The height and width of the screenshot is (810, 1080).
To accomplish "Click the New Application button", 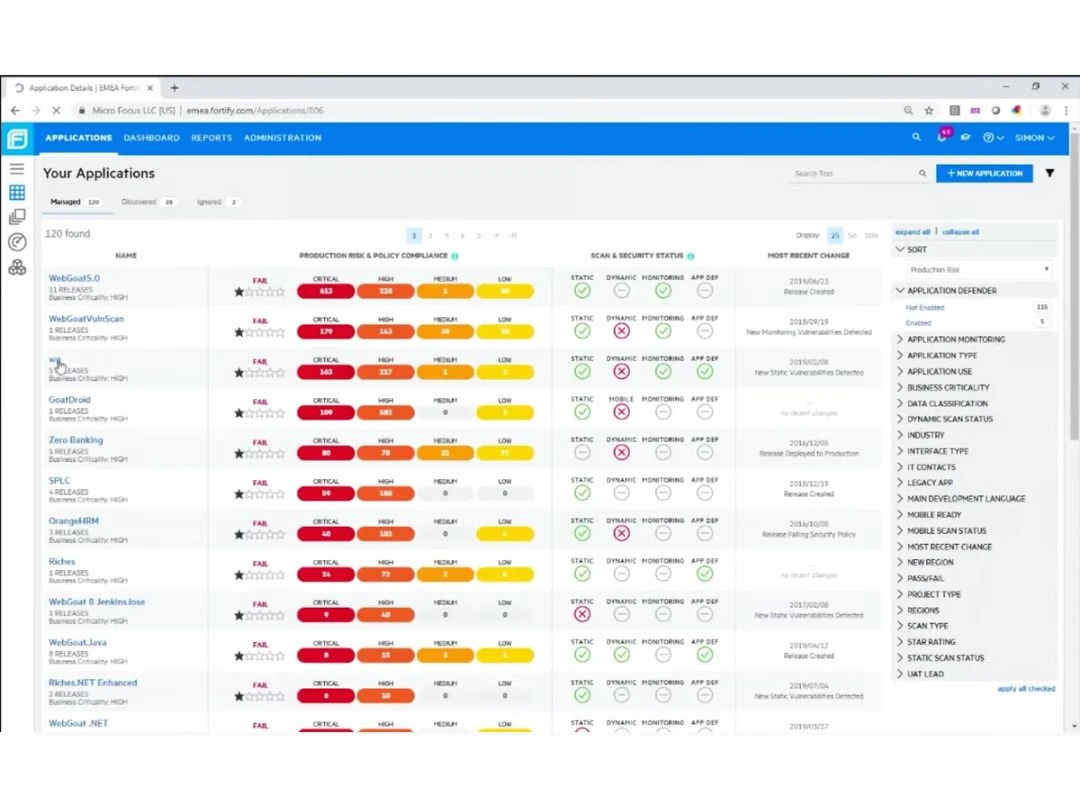I will click(x=984, y=173).
